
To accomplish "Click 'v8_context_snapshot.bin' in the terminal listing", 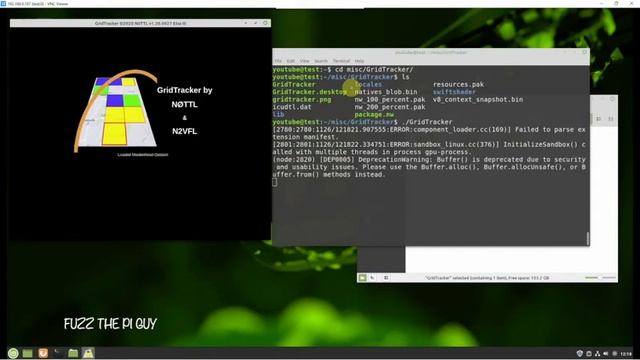I will click(x=478, y=99).
